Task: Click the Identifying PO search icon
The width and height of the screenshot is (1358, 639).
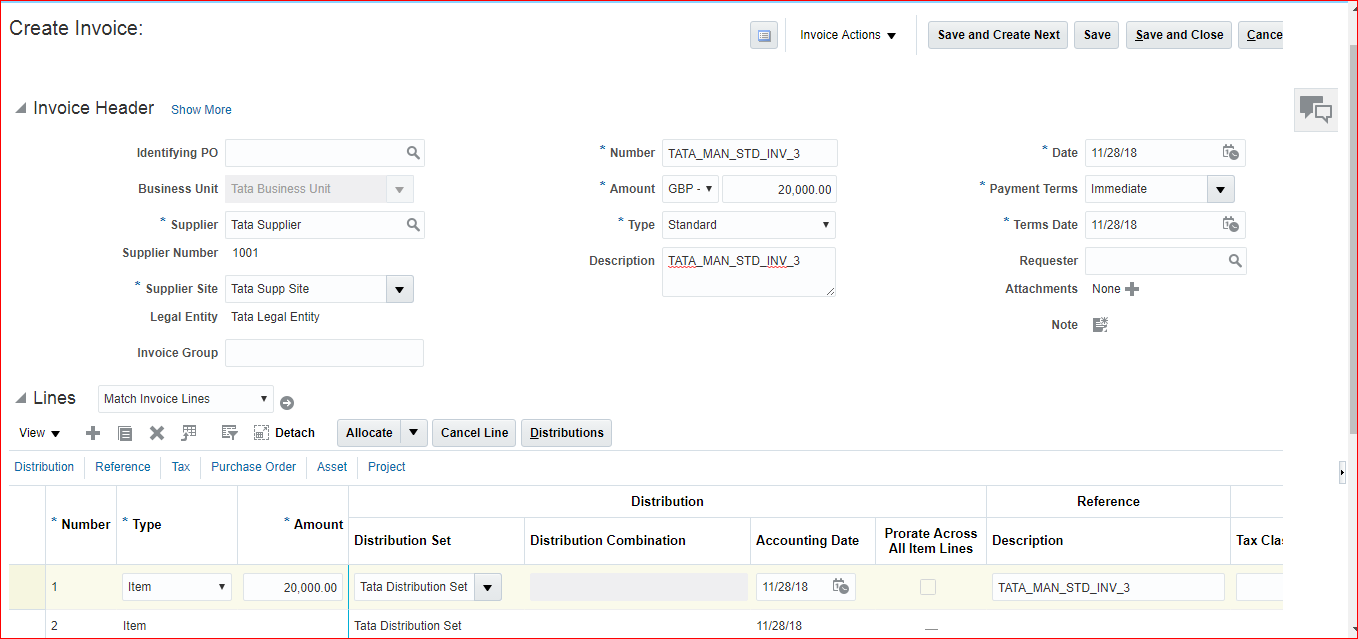Action: tap(413, 153)
